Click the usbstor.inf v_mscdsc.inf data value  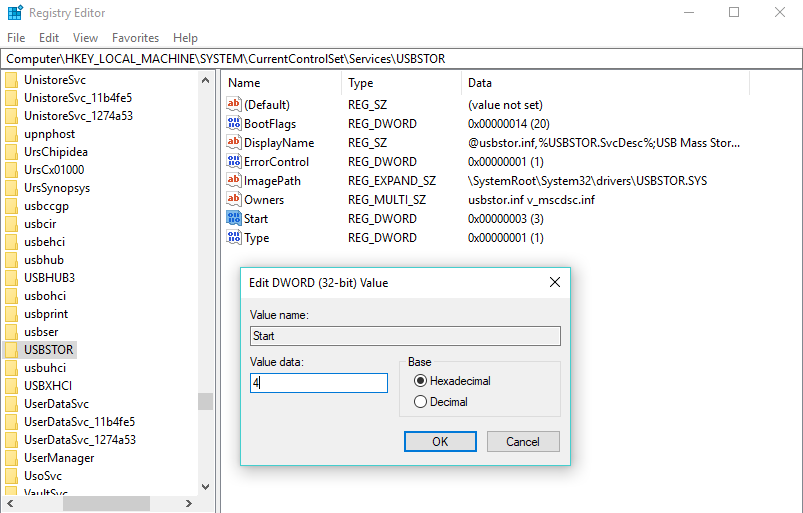click(x=531, y=199)
